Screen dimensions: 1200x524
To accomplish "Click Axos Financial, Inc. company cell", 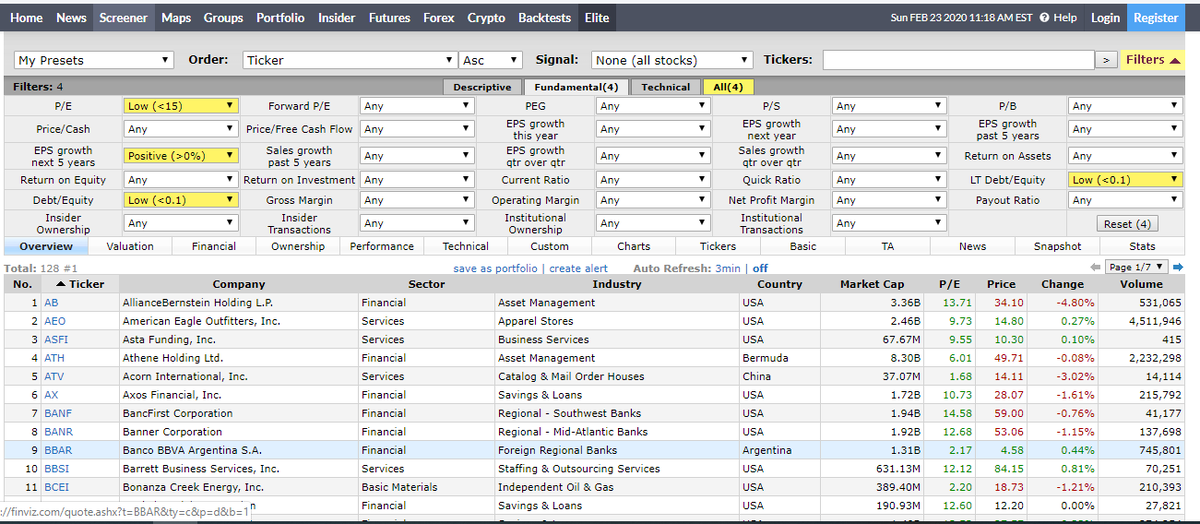I will click(x=239, y=395).
